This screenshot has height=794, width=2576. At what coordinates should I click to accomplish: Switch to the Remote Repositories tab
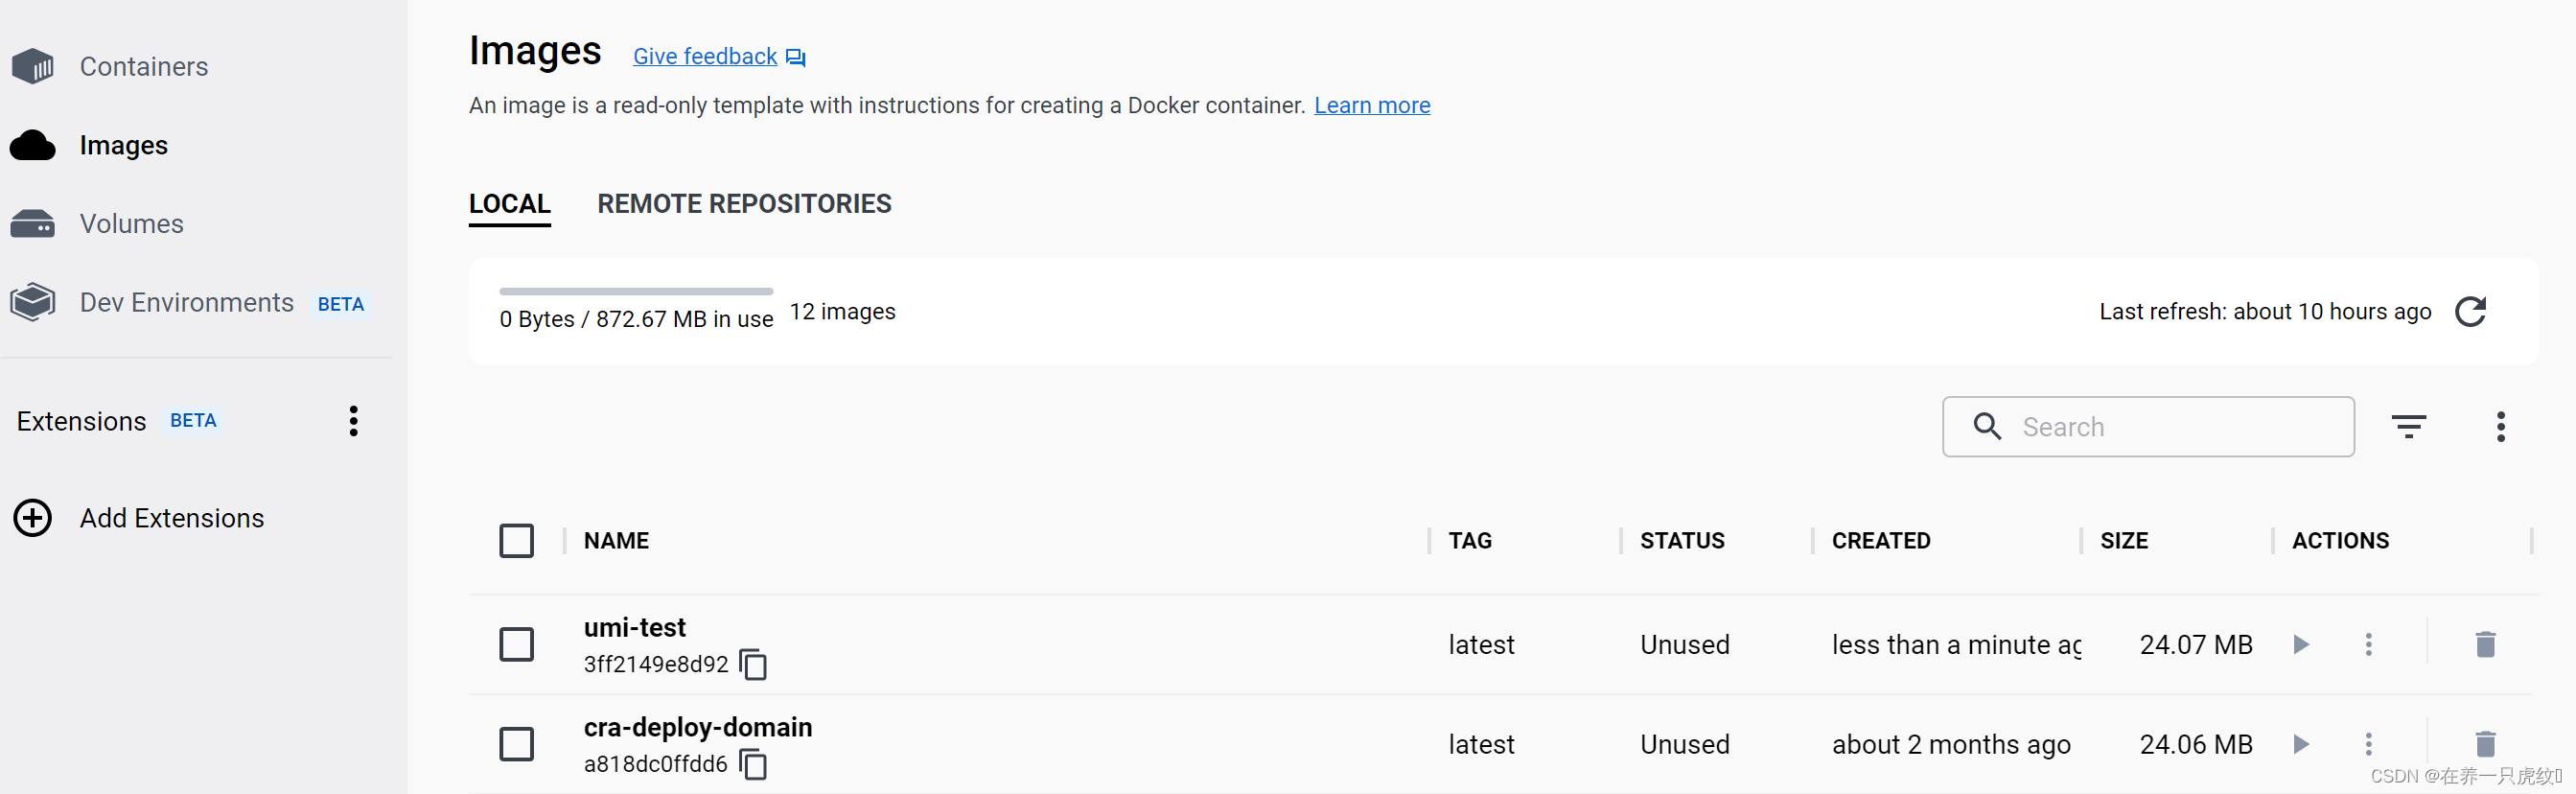744,204
